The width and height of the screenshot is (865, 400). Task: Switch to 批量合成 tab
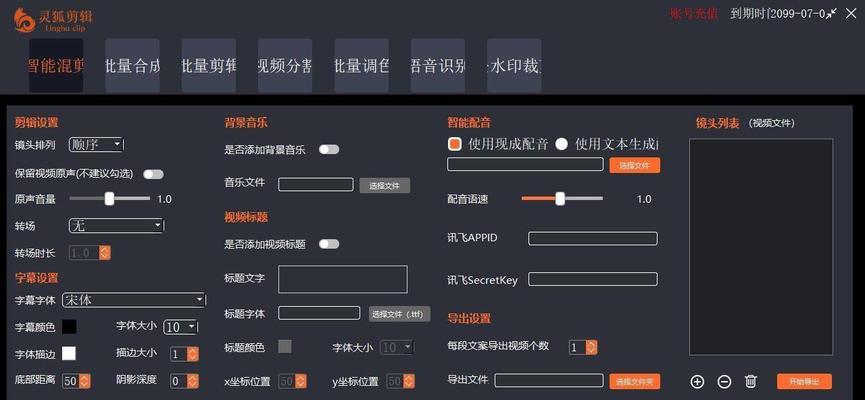click(132, 66)
